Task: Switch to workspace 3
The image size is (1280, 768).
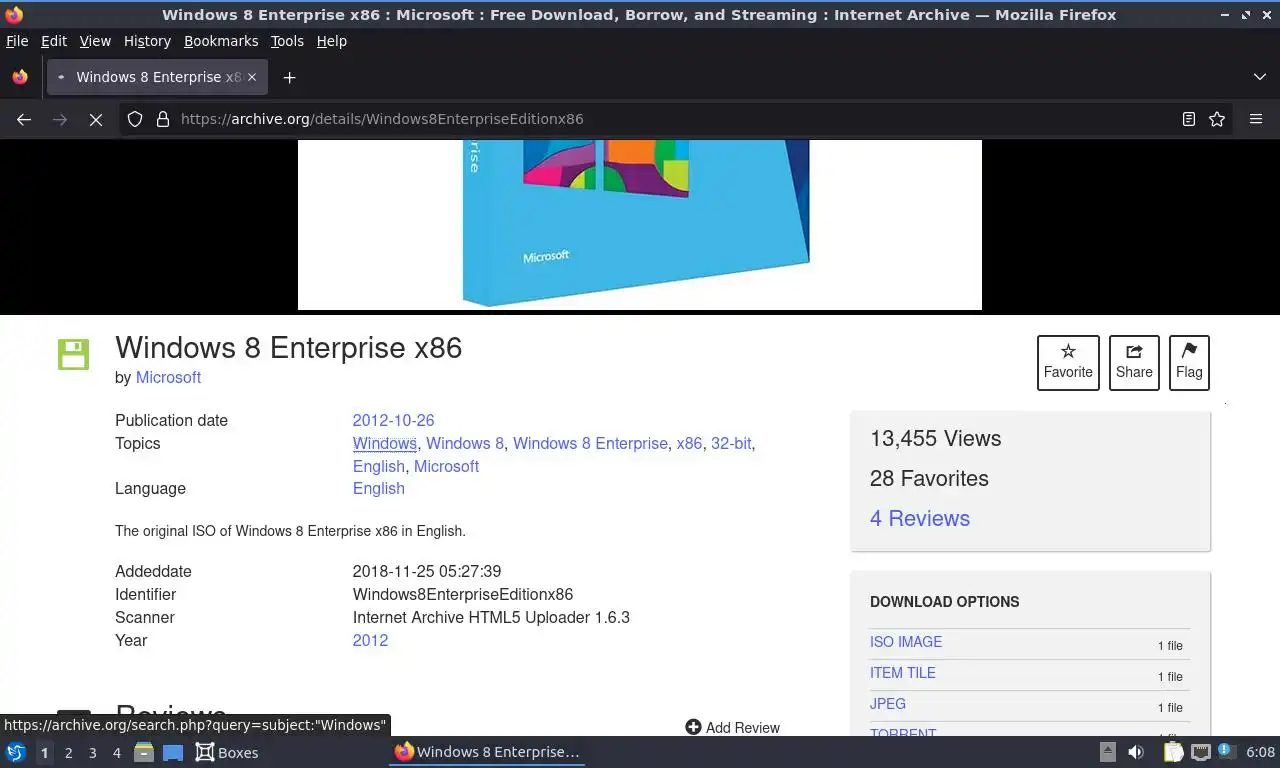Action: pyautogui.click(x=92, y=753)
